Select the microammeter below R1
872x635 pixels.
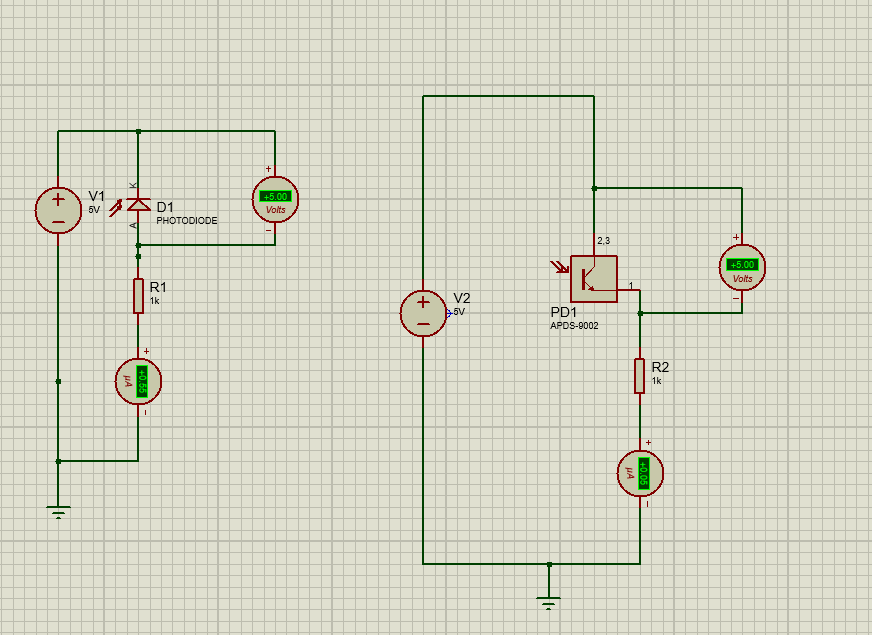tap(138, 381)
